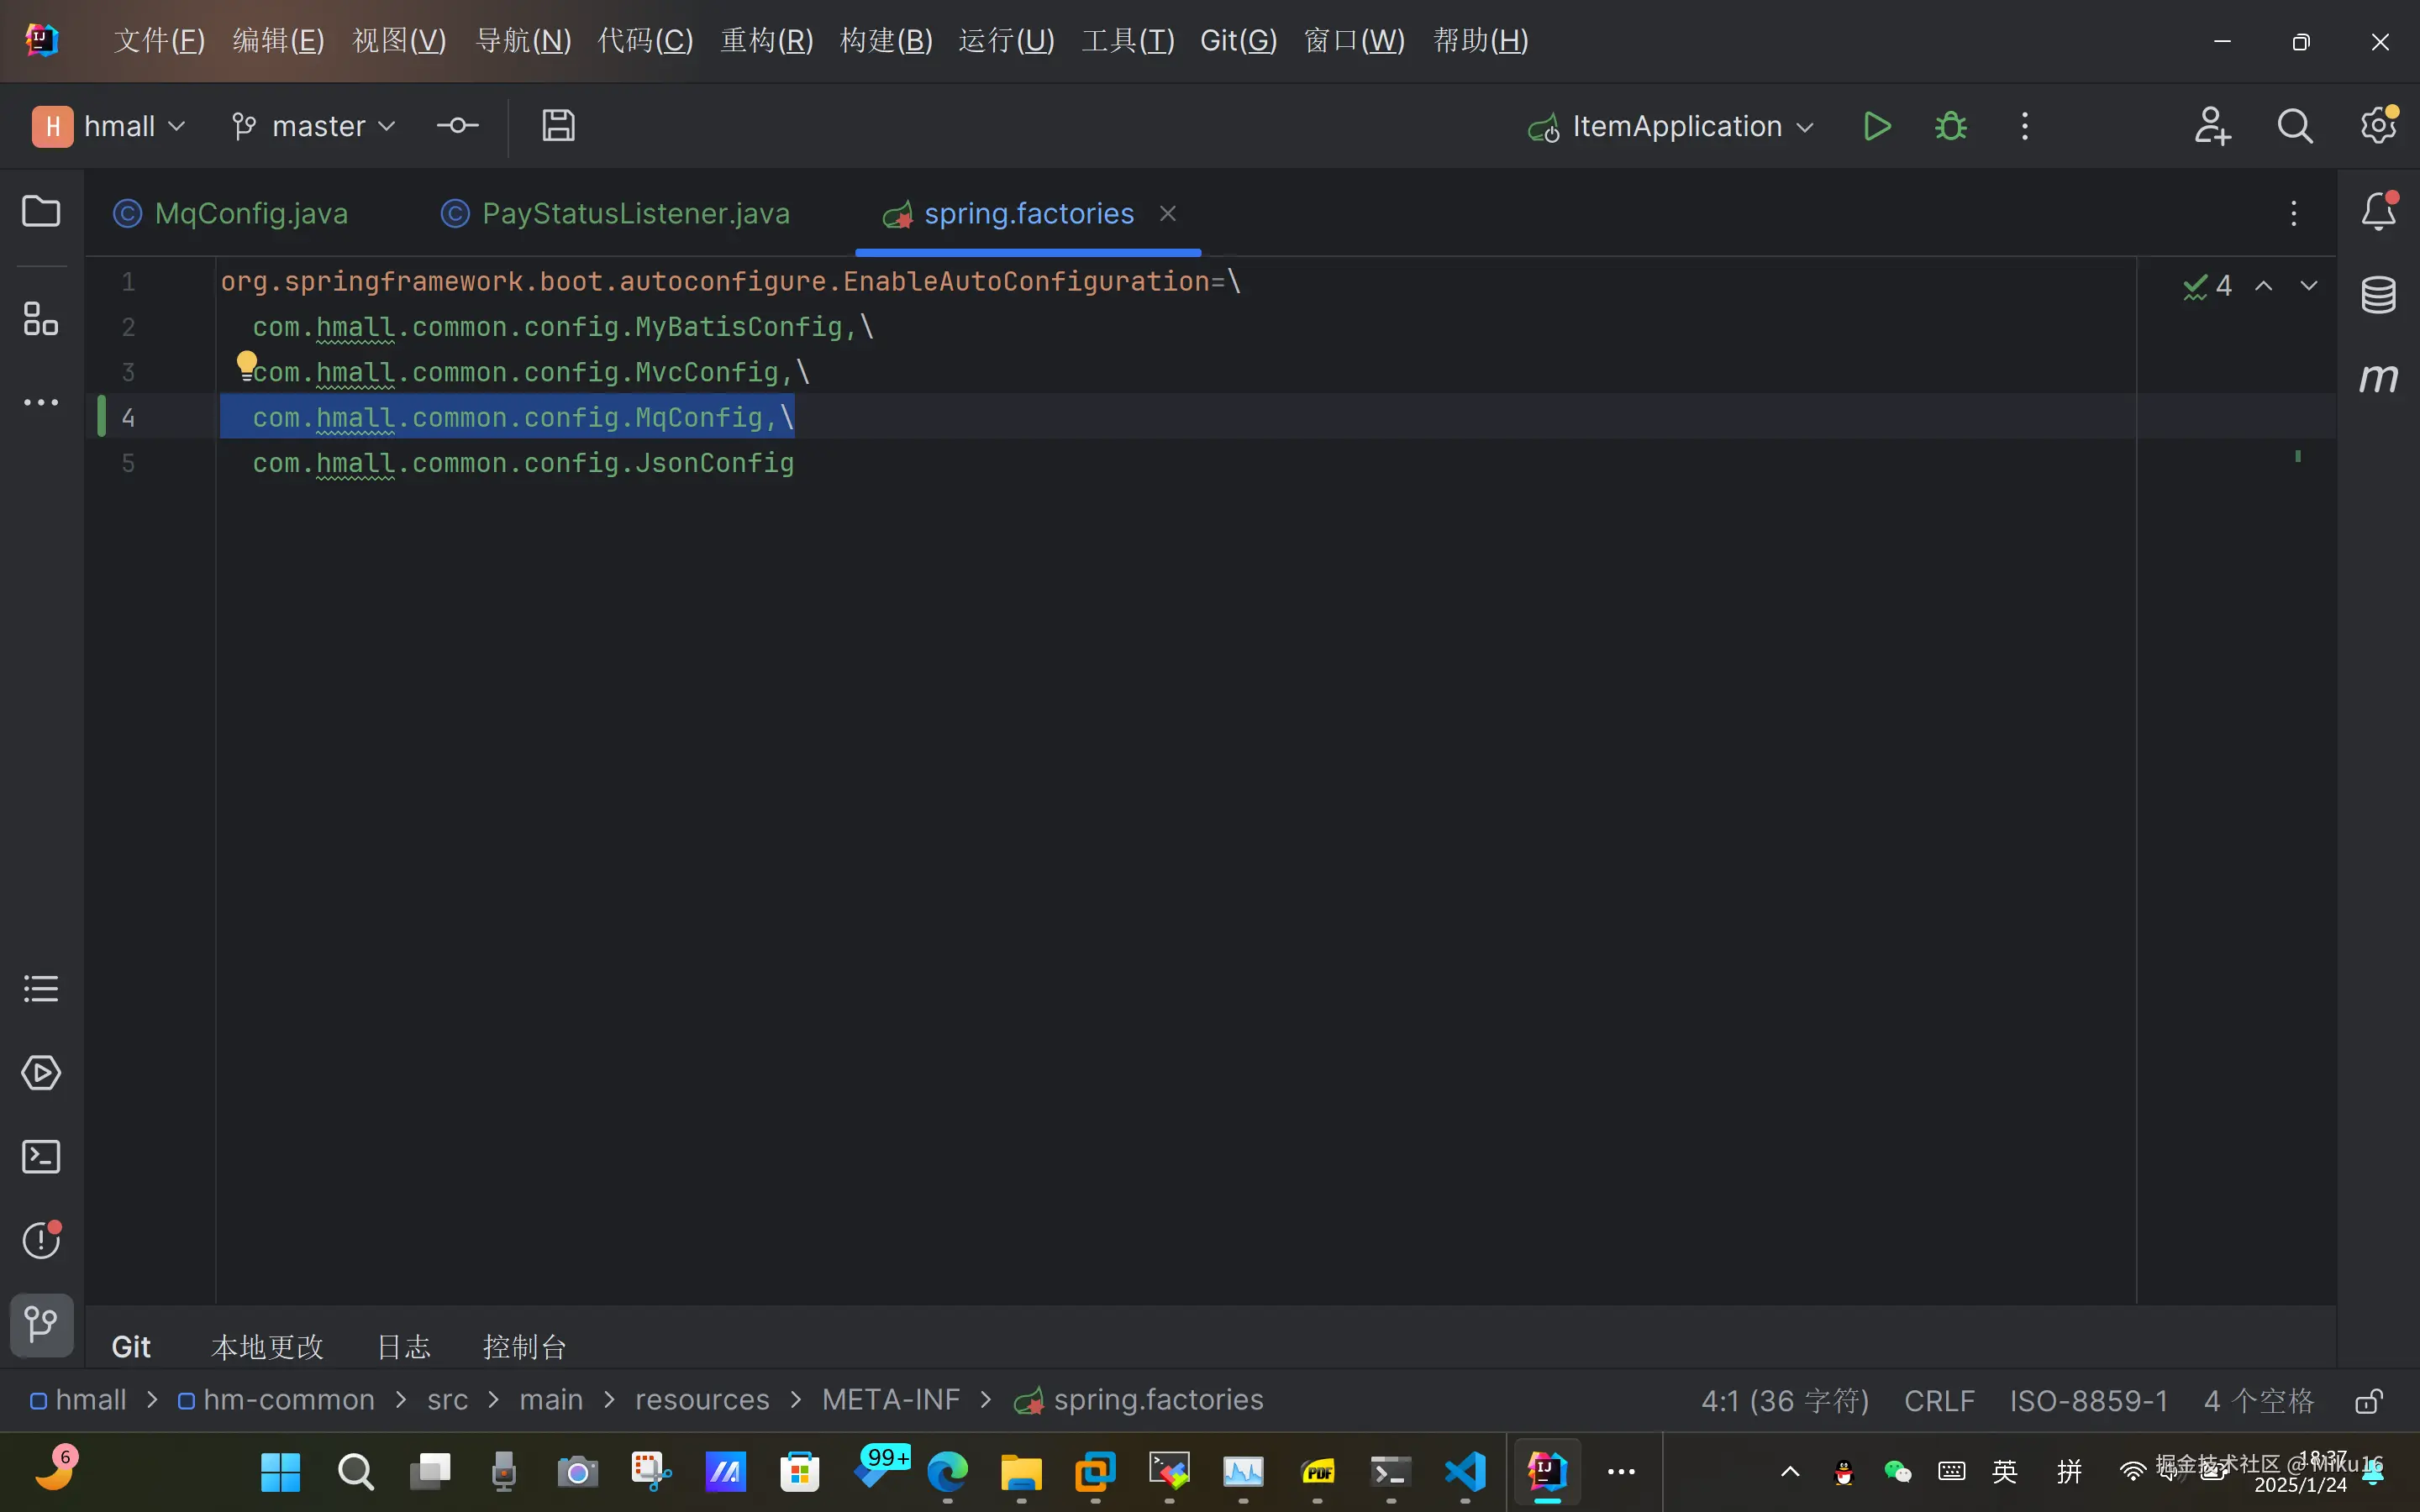The image size is (2420, 1512).
Task: Open the Structure tool window in left sidebar
Action: pos(41,319)
